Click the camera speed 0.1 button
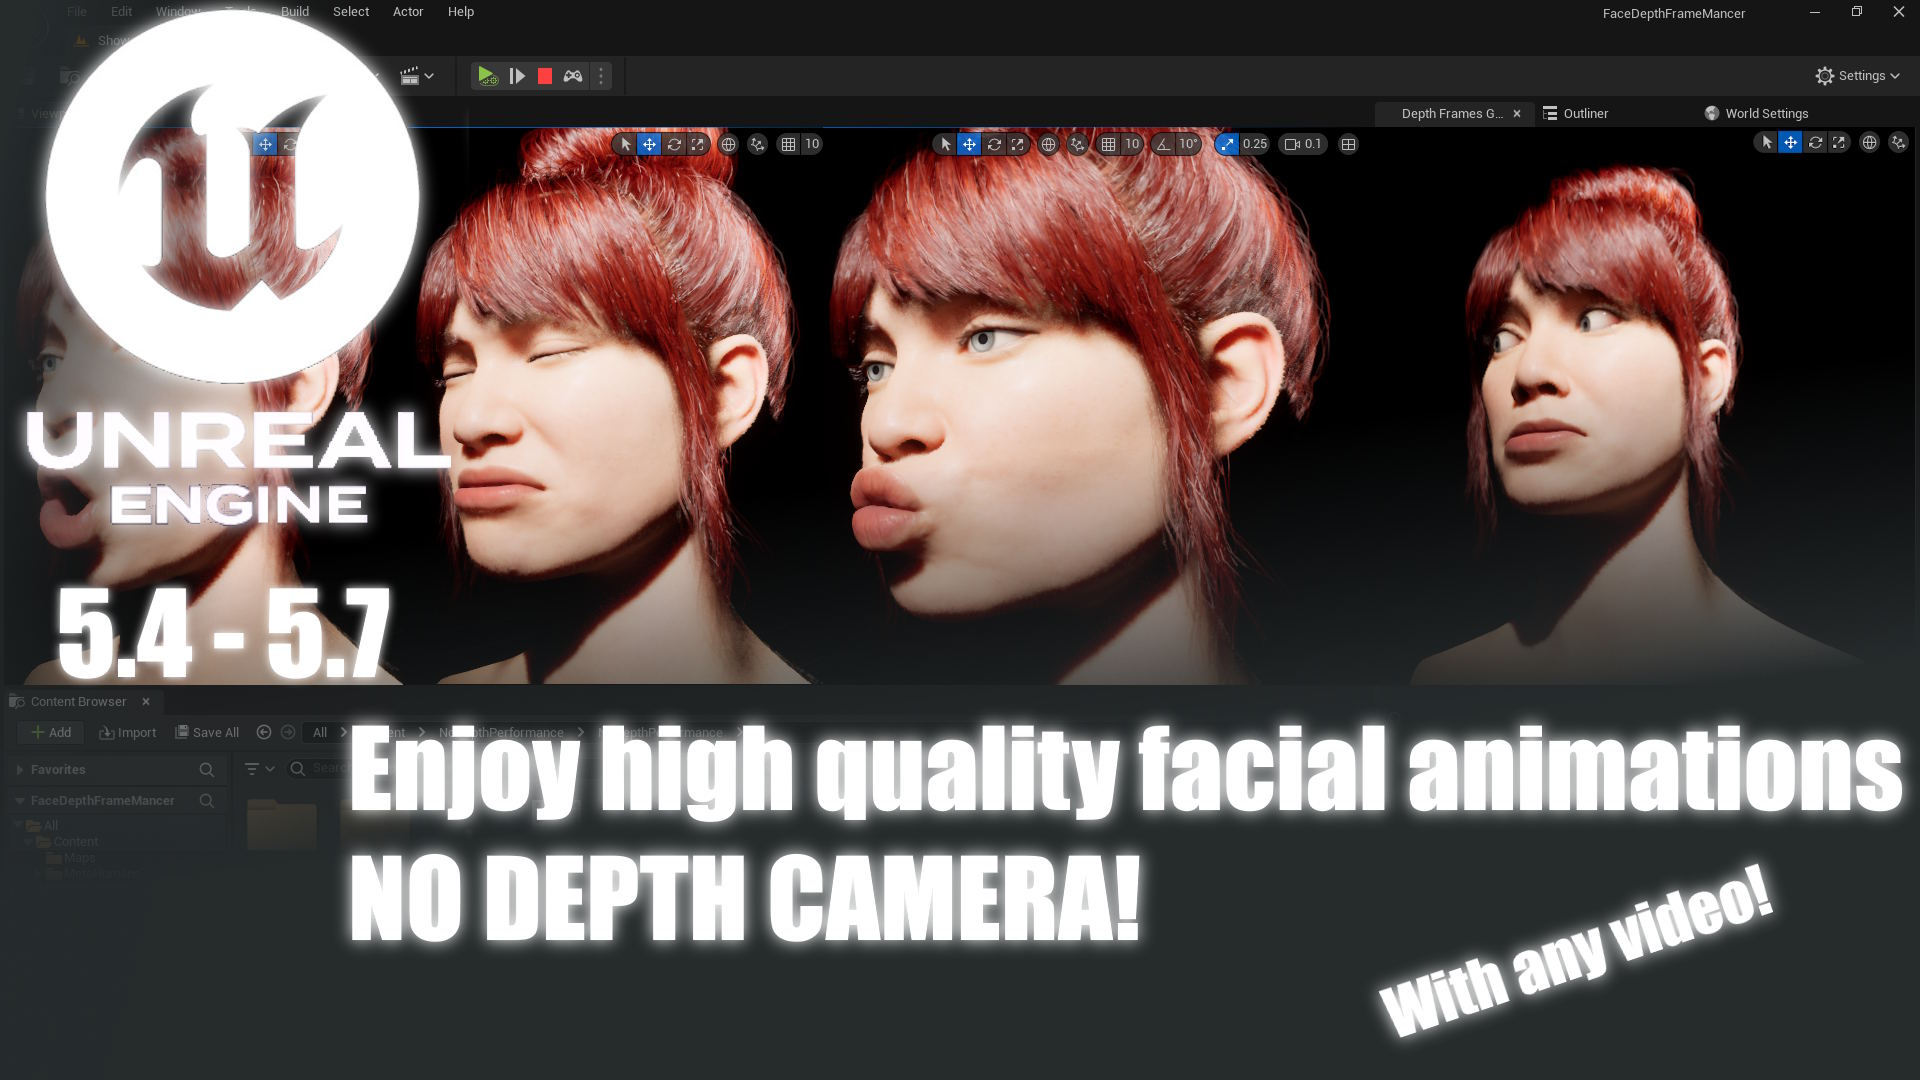1920x1080 pixels. coord(1303,144)
